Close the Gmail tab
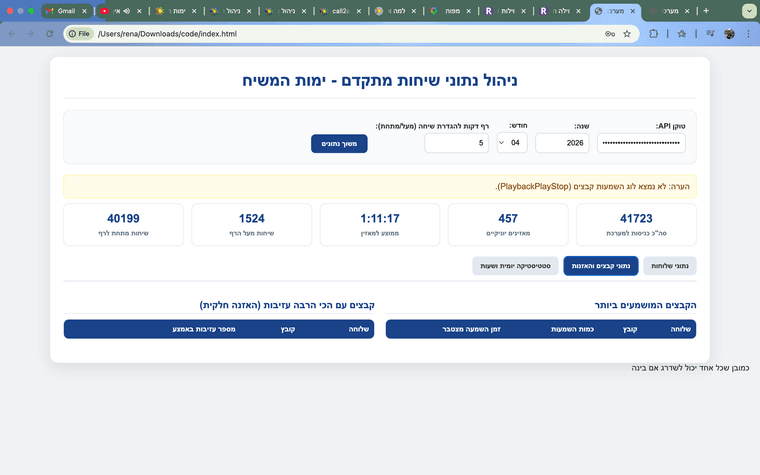The width and height of the screenshot is (760, 475). 84,11
